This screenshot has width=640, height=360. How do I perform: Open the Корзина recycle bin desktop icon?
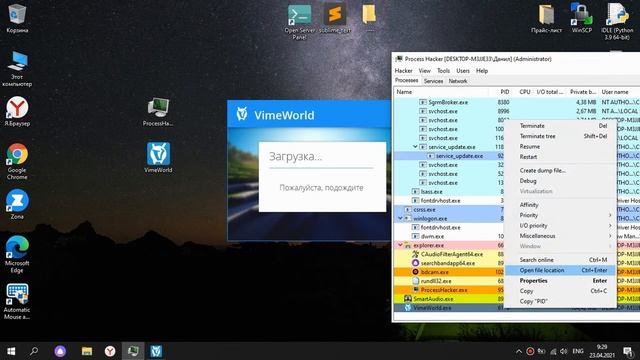[17, 18]
